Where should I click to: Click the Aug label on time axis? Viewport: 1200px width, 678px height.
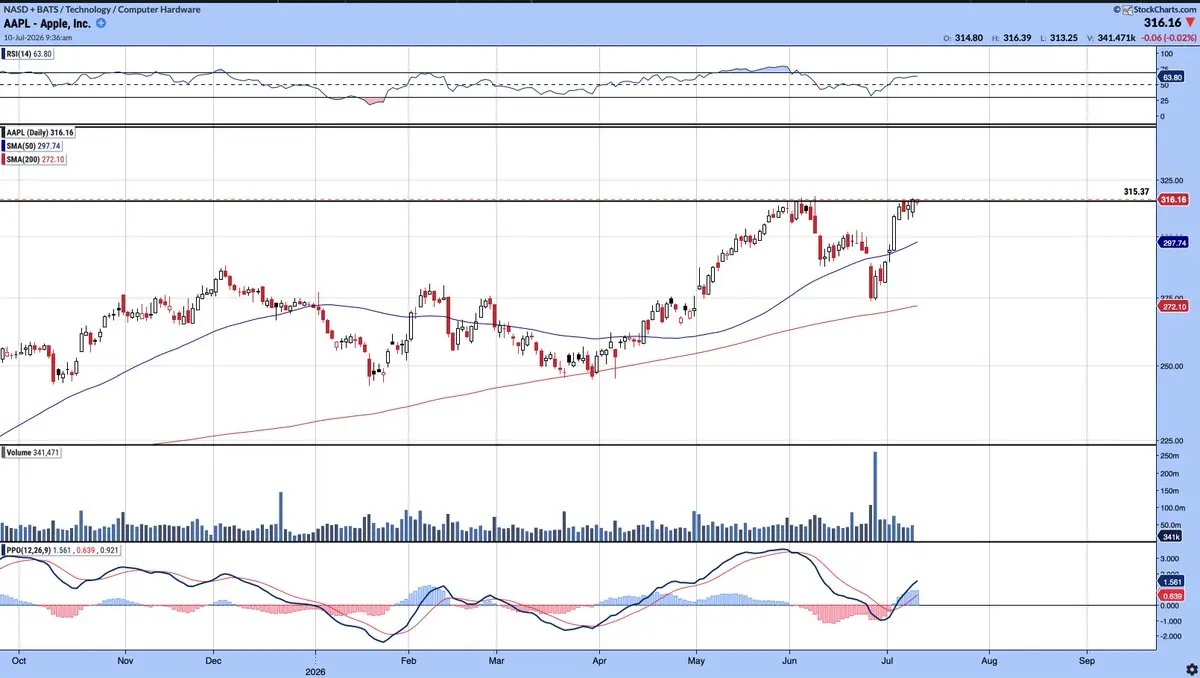989,660
